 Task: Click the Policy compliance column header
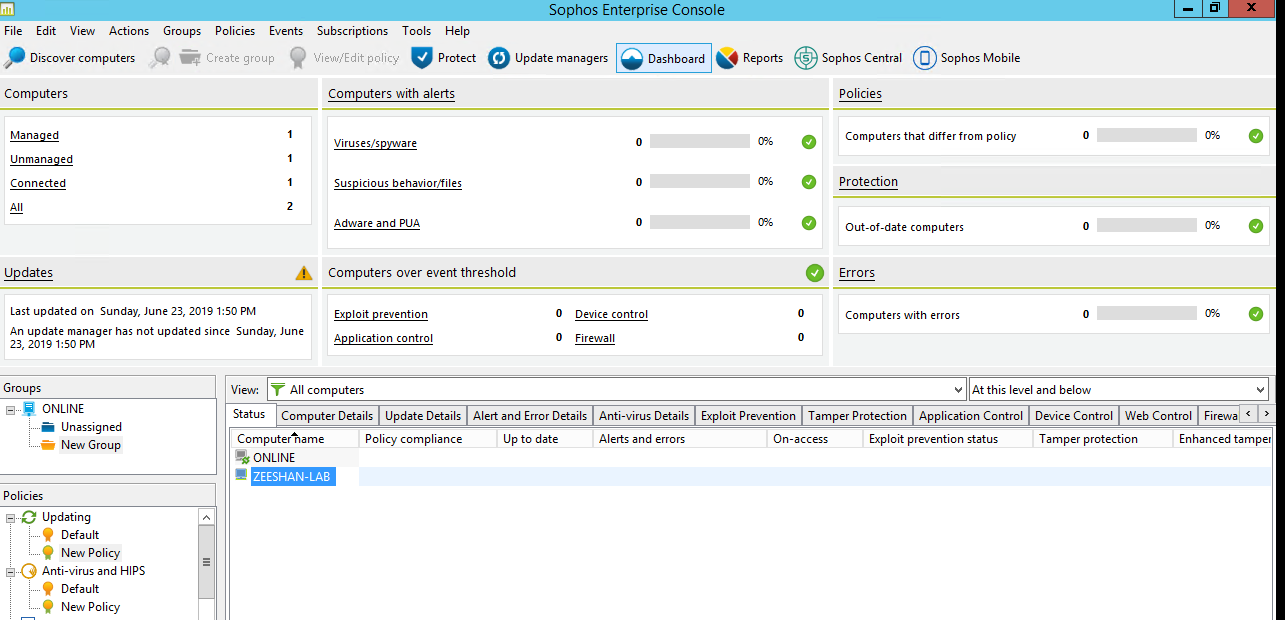coord(428,439)
